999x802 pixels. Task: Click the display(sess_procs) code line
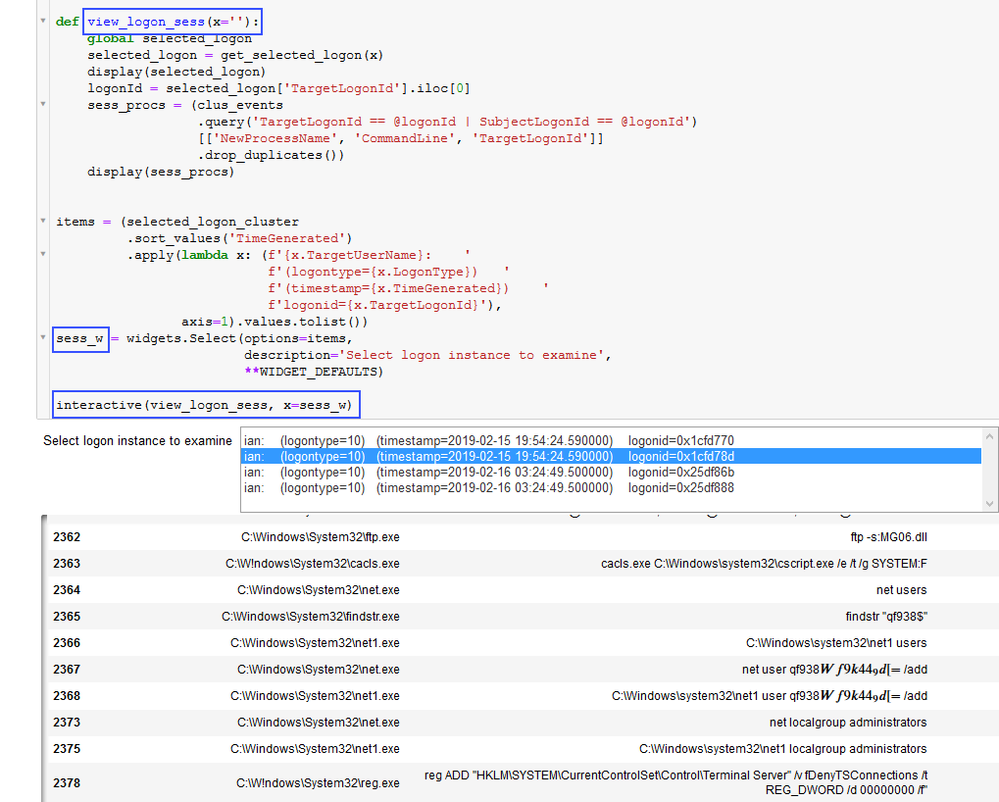(x=161, y=172)
